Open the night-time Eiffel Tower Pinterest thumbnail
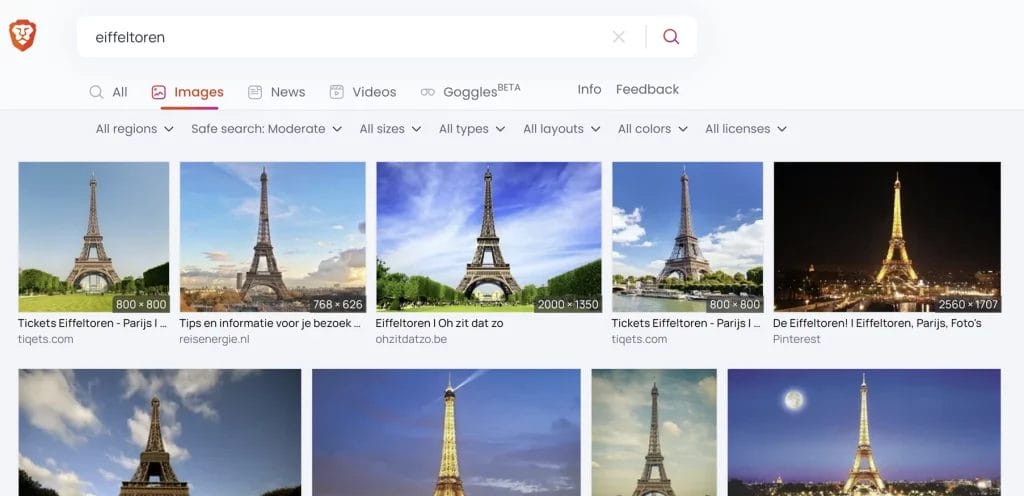 (887, 237)
